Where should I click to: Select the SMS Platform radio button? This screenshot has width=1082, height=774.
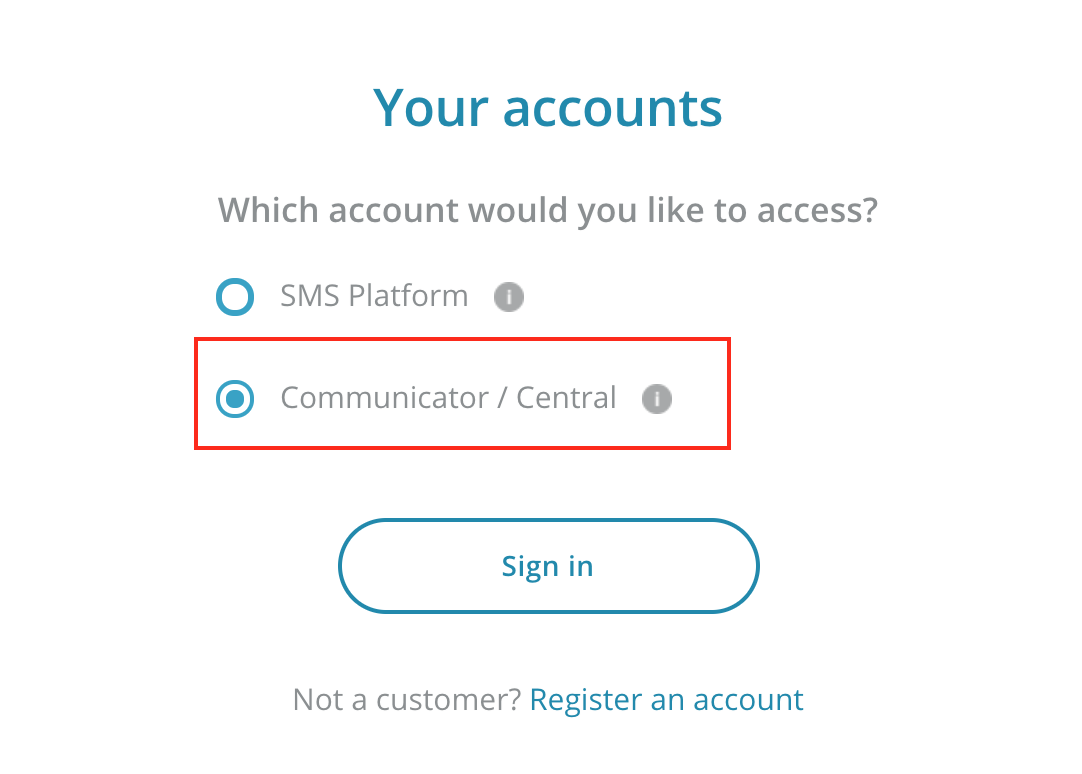(x=236, y=297)
